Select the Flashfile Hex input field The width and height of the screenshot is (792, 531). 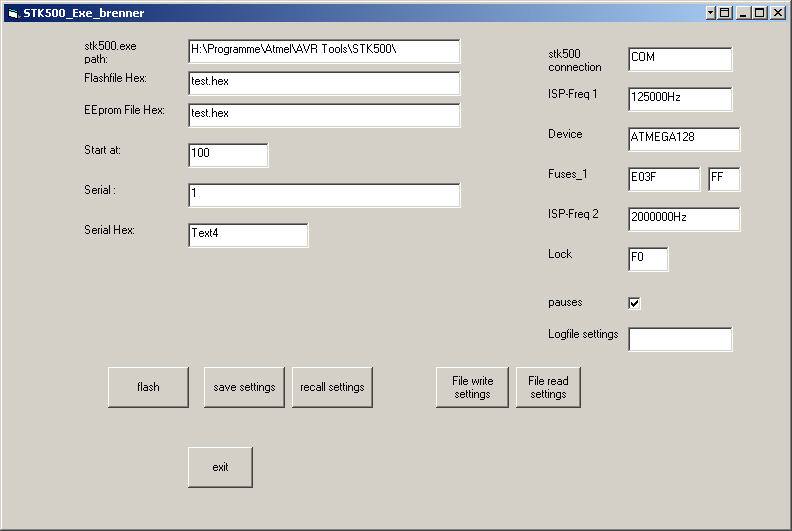[324, 83]
